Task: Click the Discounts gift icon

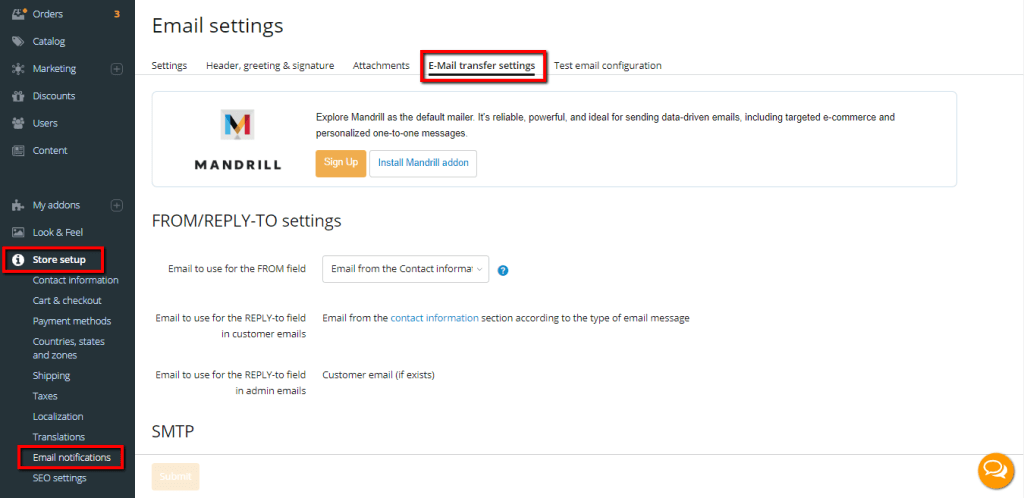Action: click(x=18, y=96)
